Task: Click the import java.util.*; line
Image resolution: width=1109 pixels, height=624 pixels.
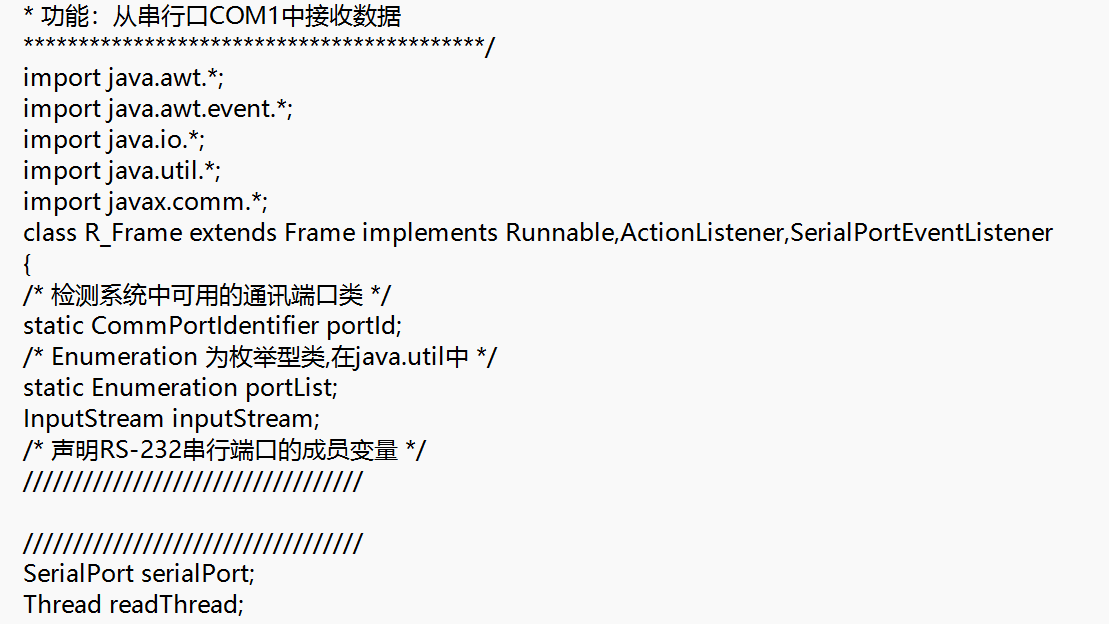Action: [122, 171]
